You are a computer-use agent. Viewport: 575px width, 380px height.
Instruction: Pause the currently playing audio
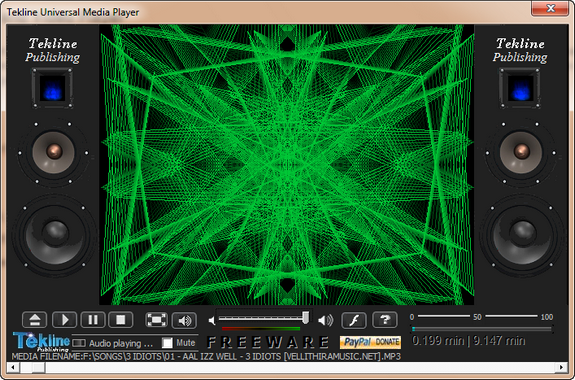(93, 320)
